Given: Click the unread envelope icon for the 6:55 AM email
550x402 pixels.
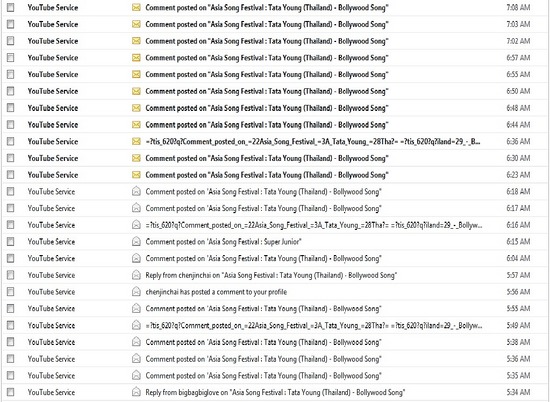Looking at the screenshot, I should [x=136, y=74].
